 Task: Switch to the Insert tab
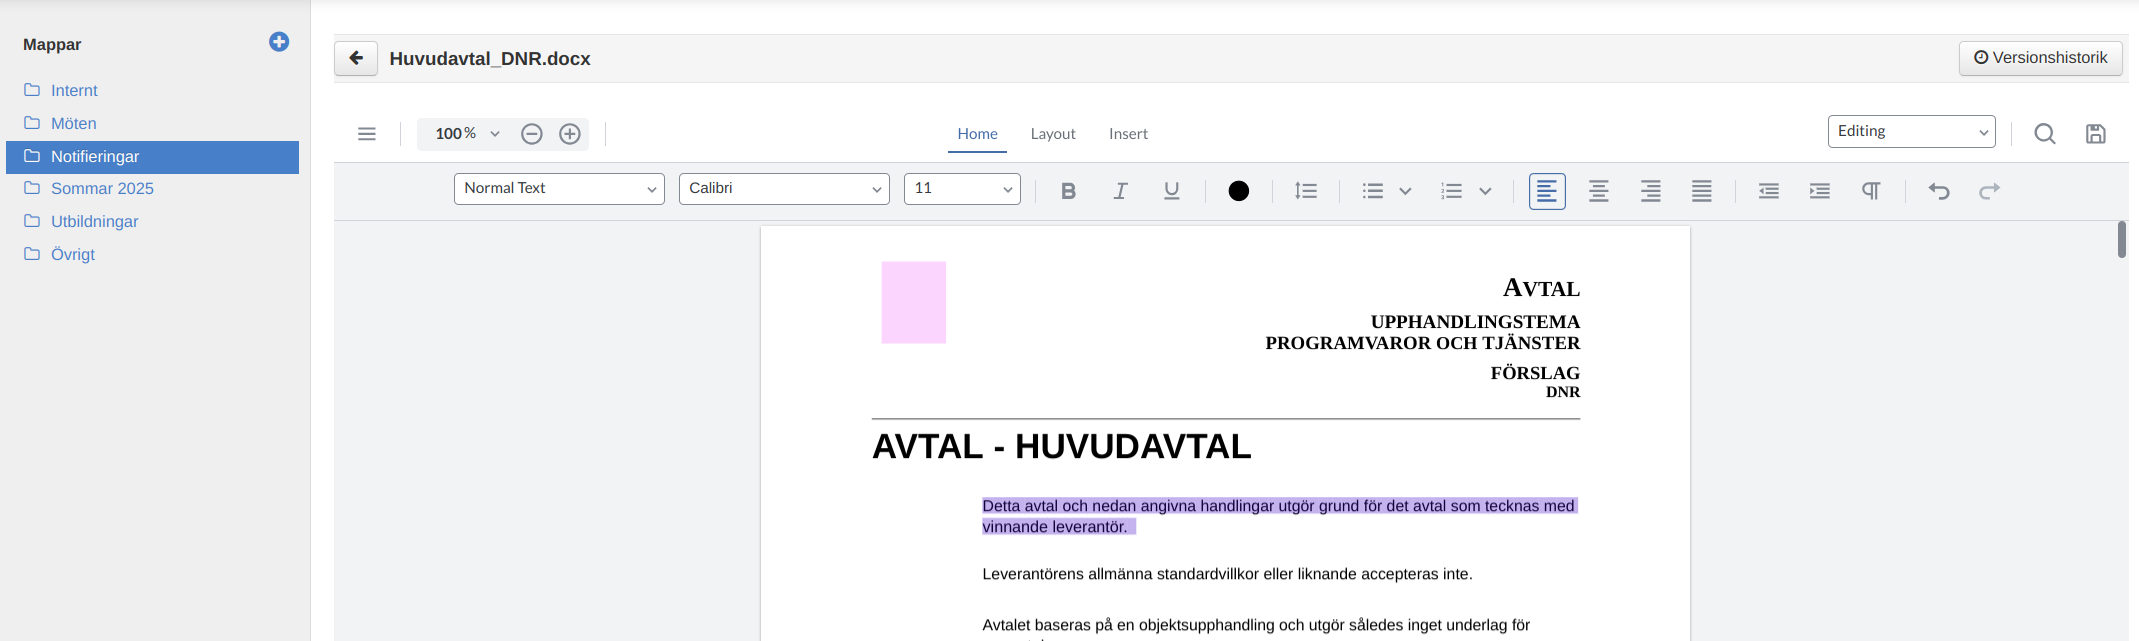click(x=1128, y=134)
